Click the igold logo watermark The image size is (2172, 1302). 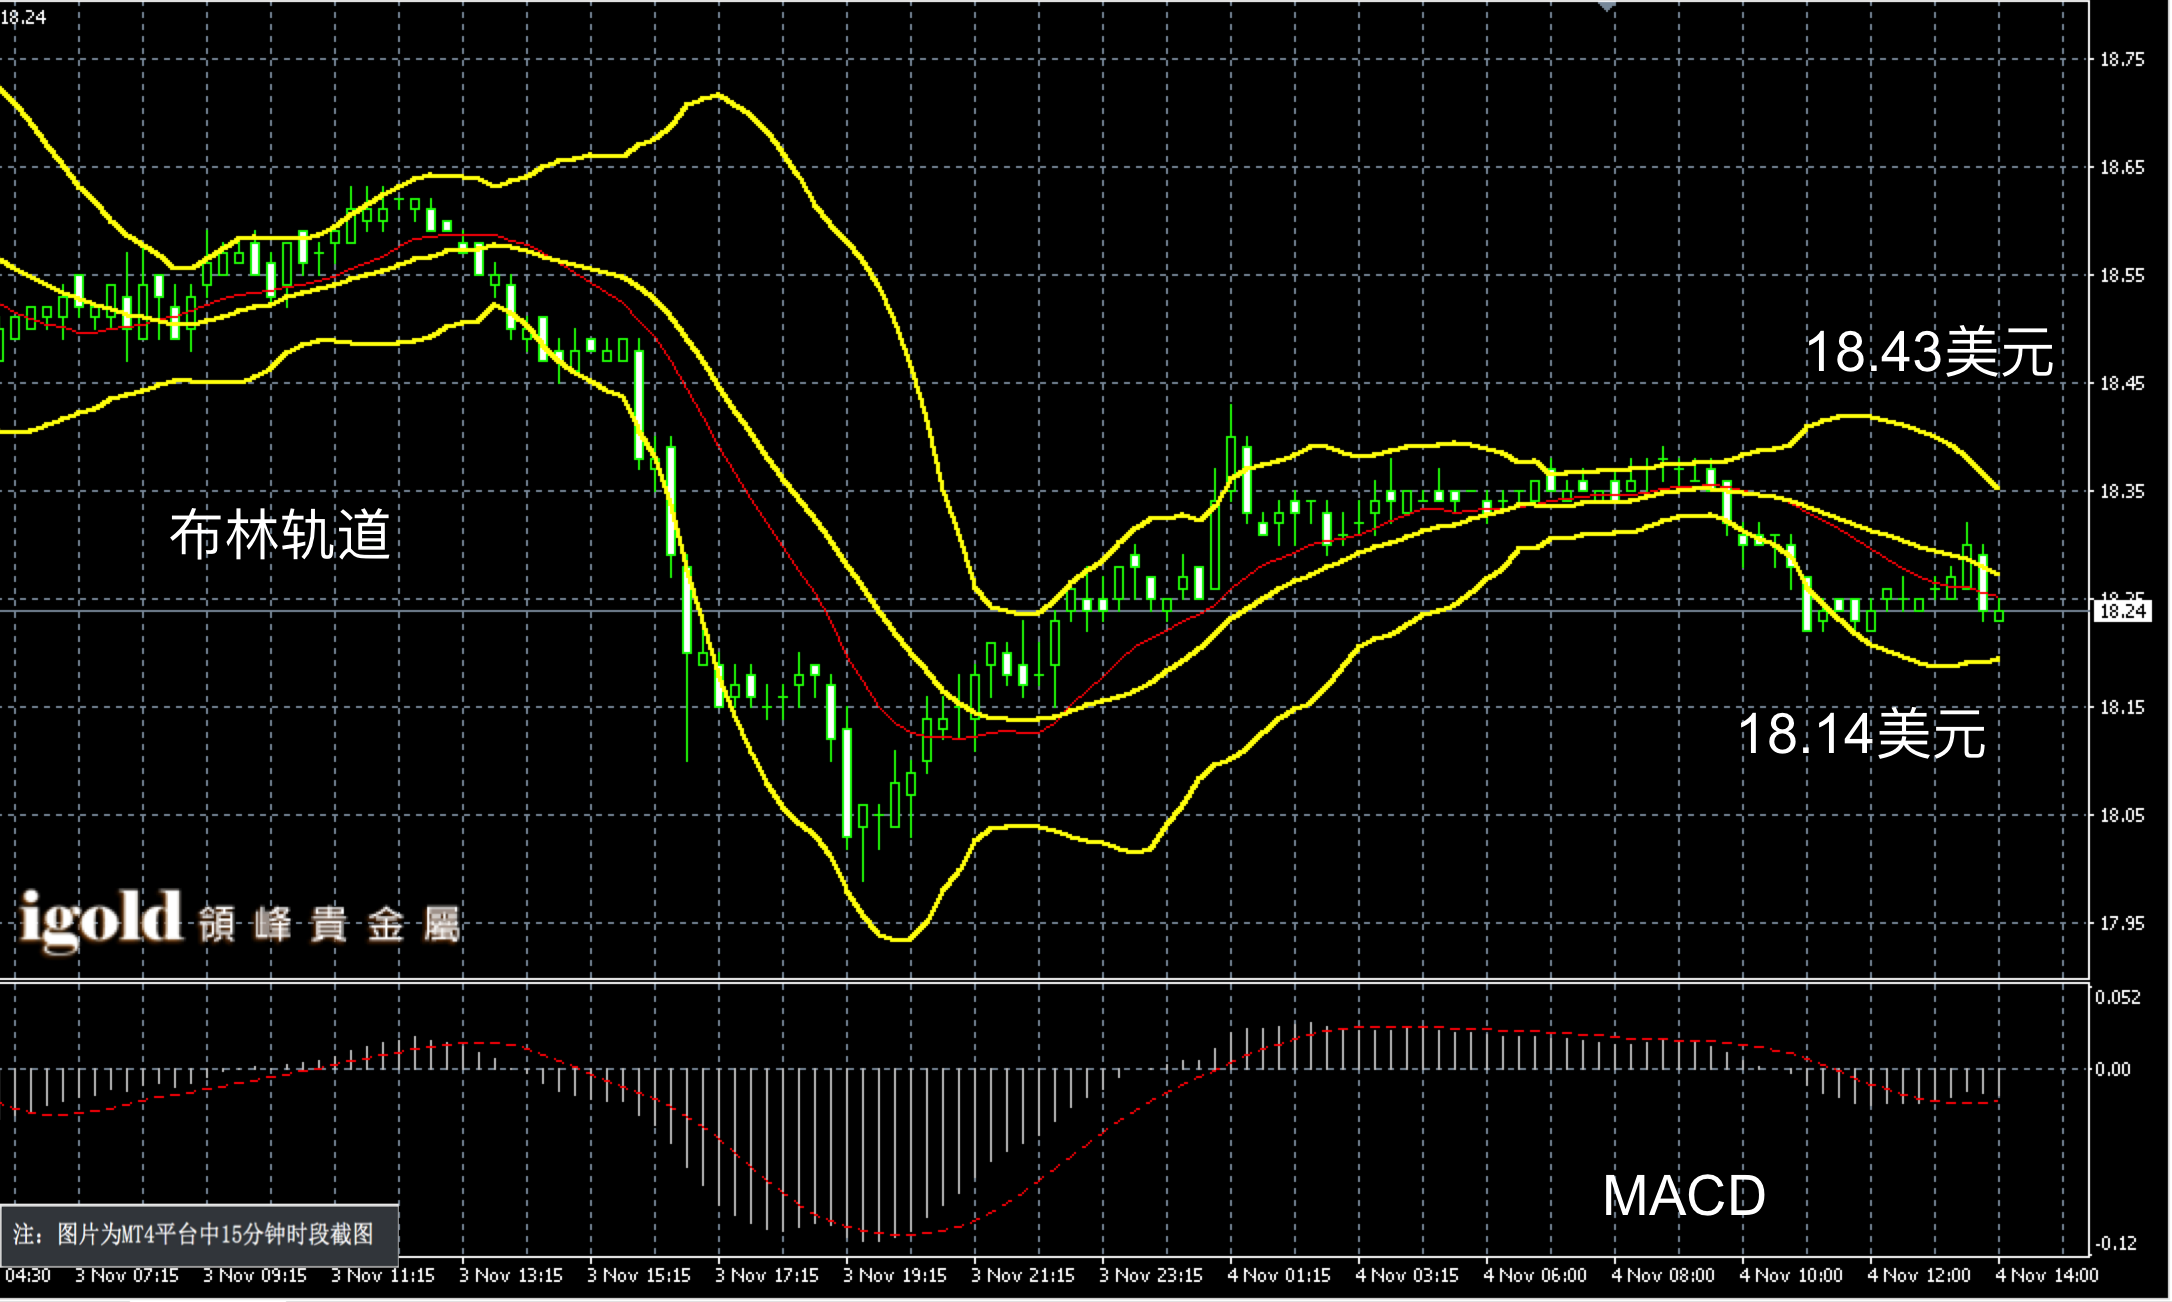click(100, 918)
